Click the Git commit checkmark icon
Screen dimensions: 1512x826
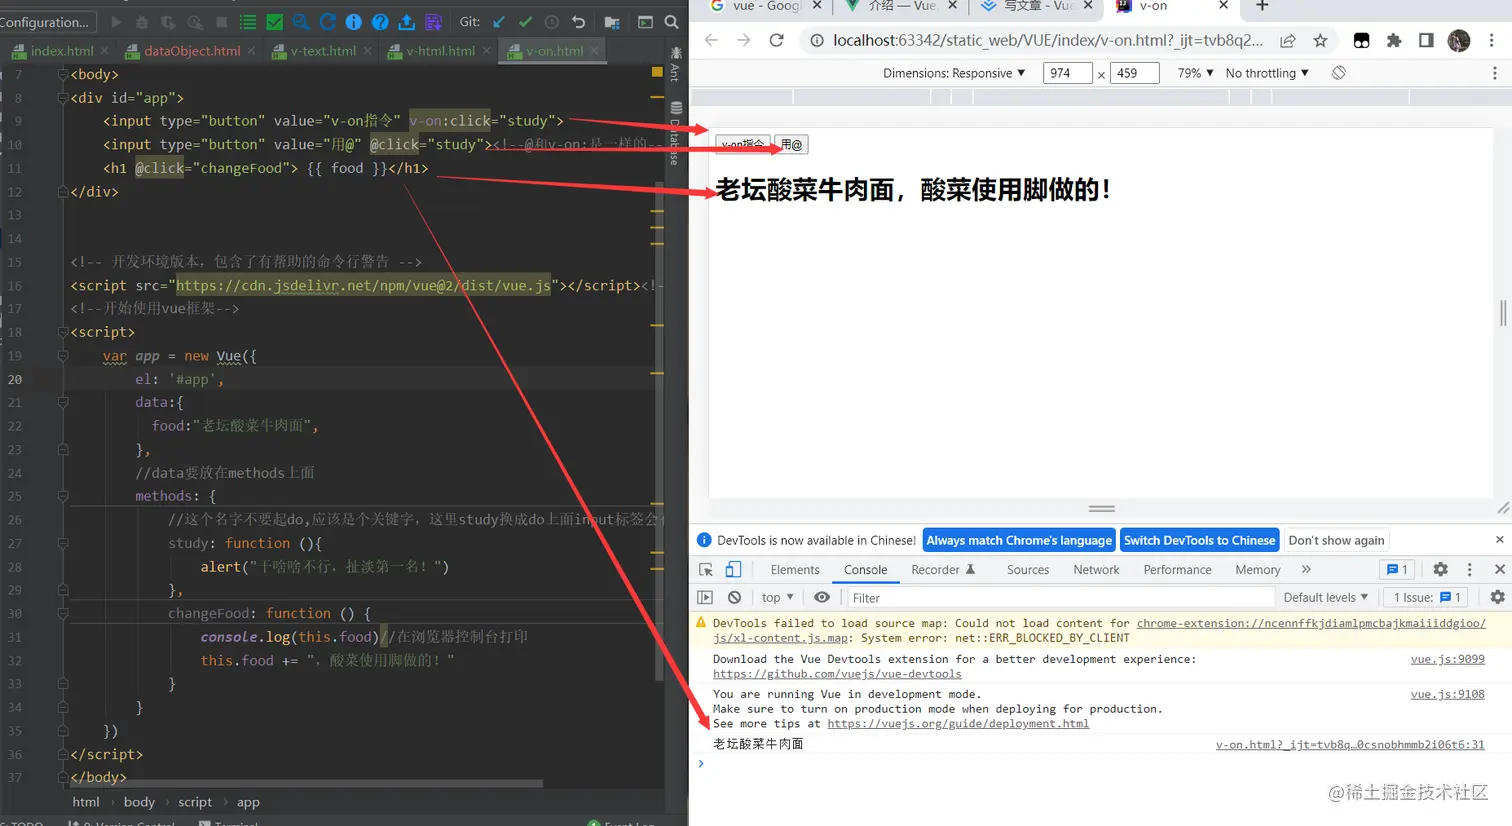[x=525, y=22]
